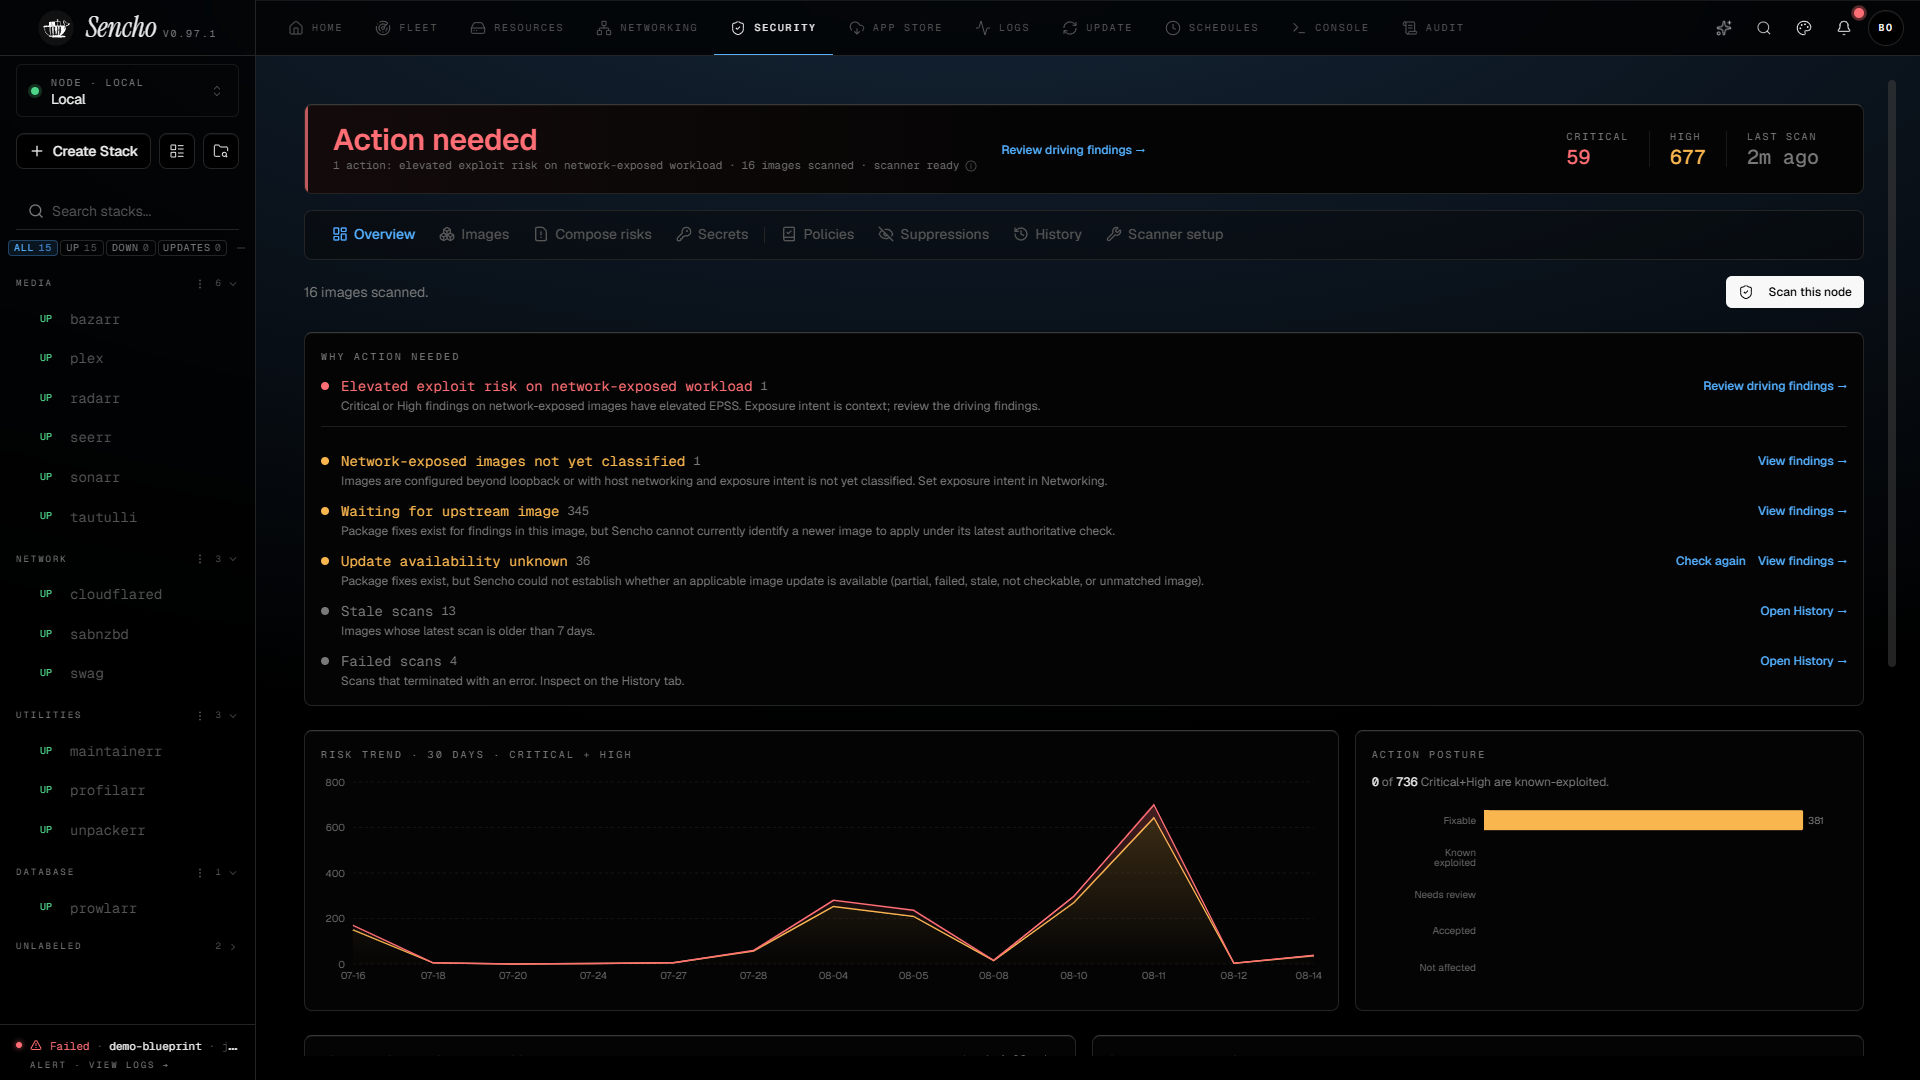Focus the Search stacks input
This screenshot has width=1920, height=1080.
click(x=127, y=211)
